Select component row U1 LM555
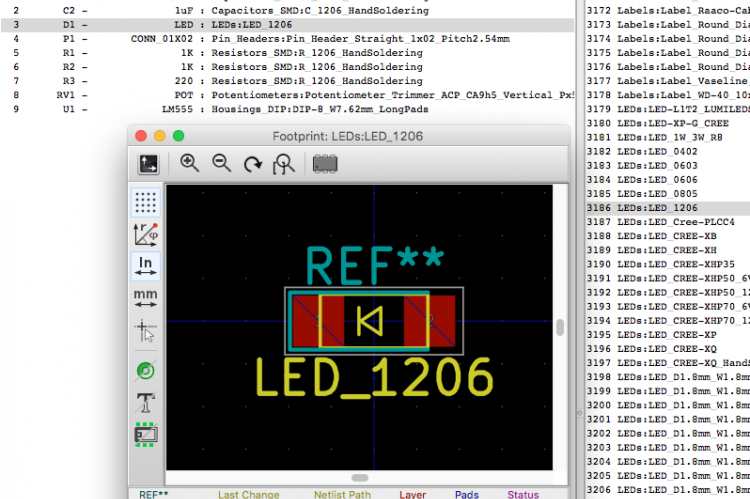The height and width of the screenshot is (499, 750). point(287,110)
